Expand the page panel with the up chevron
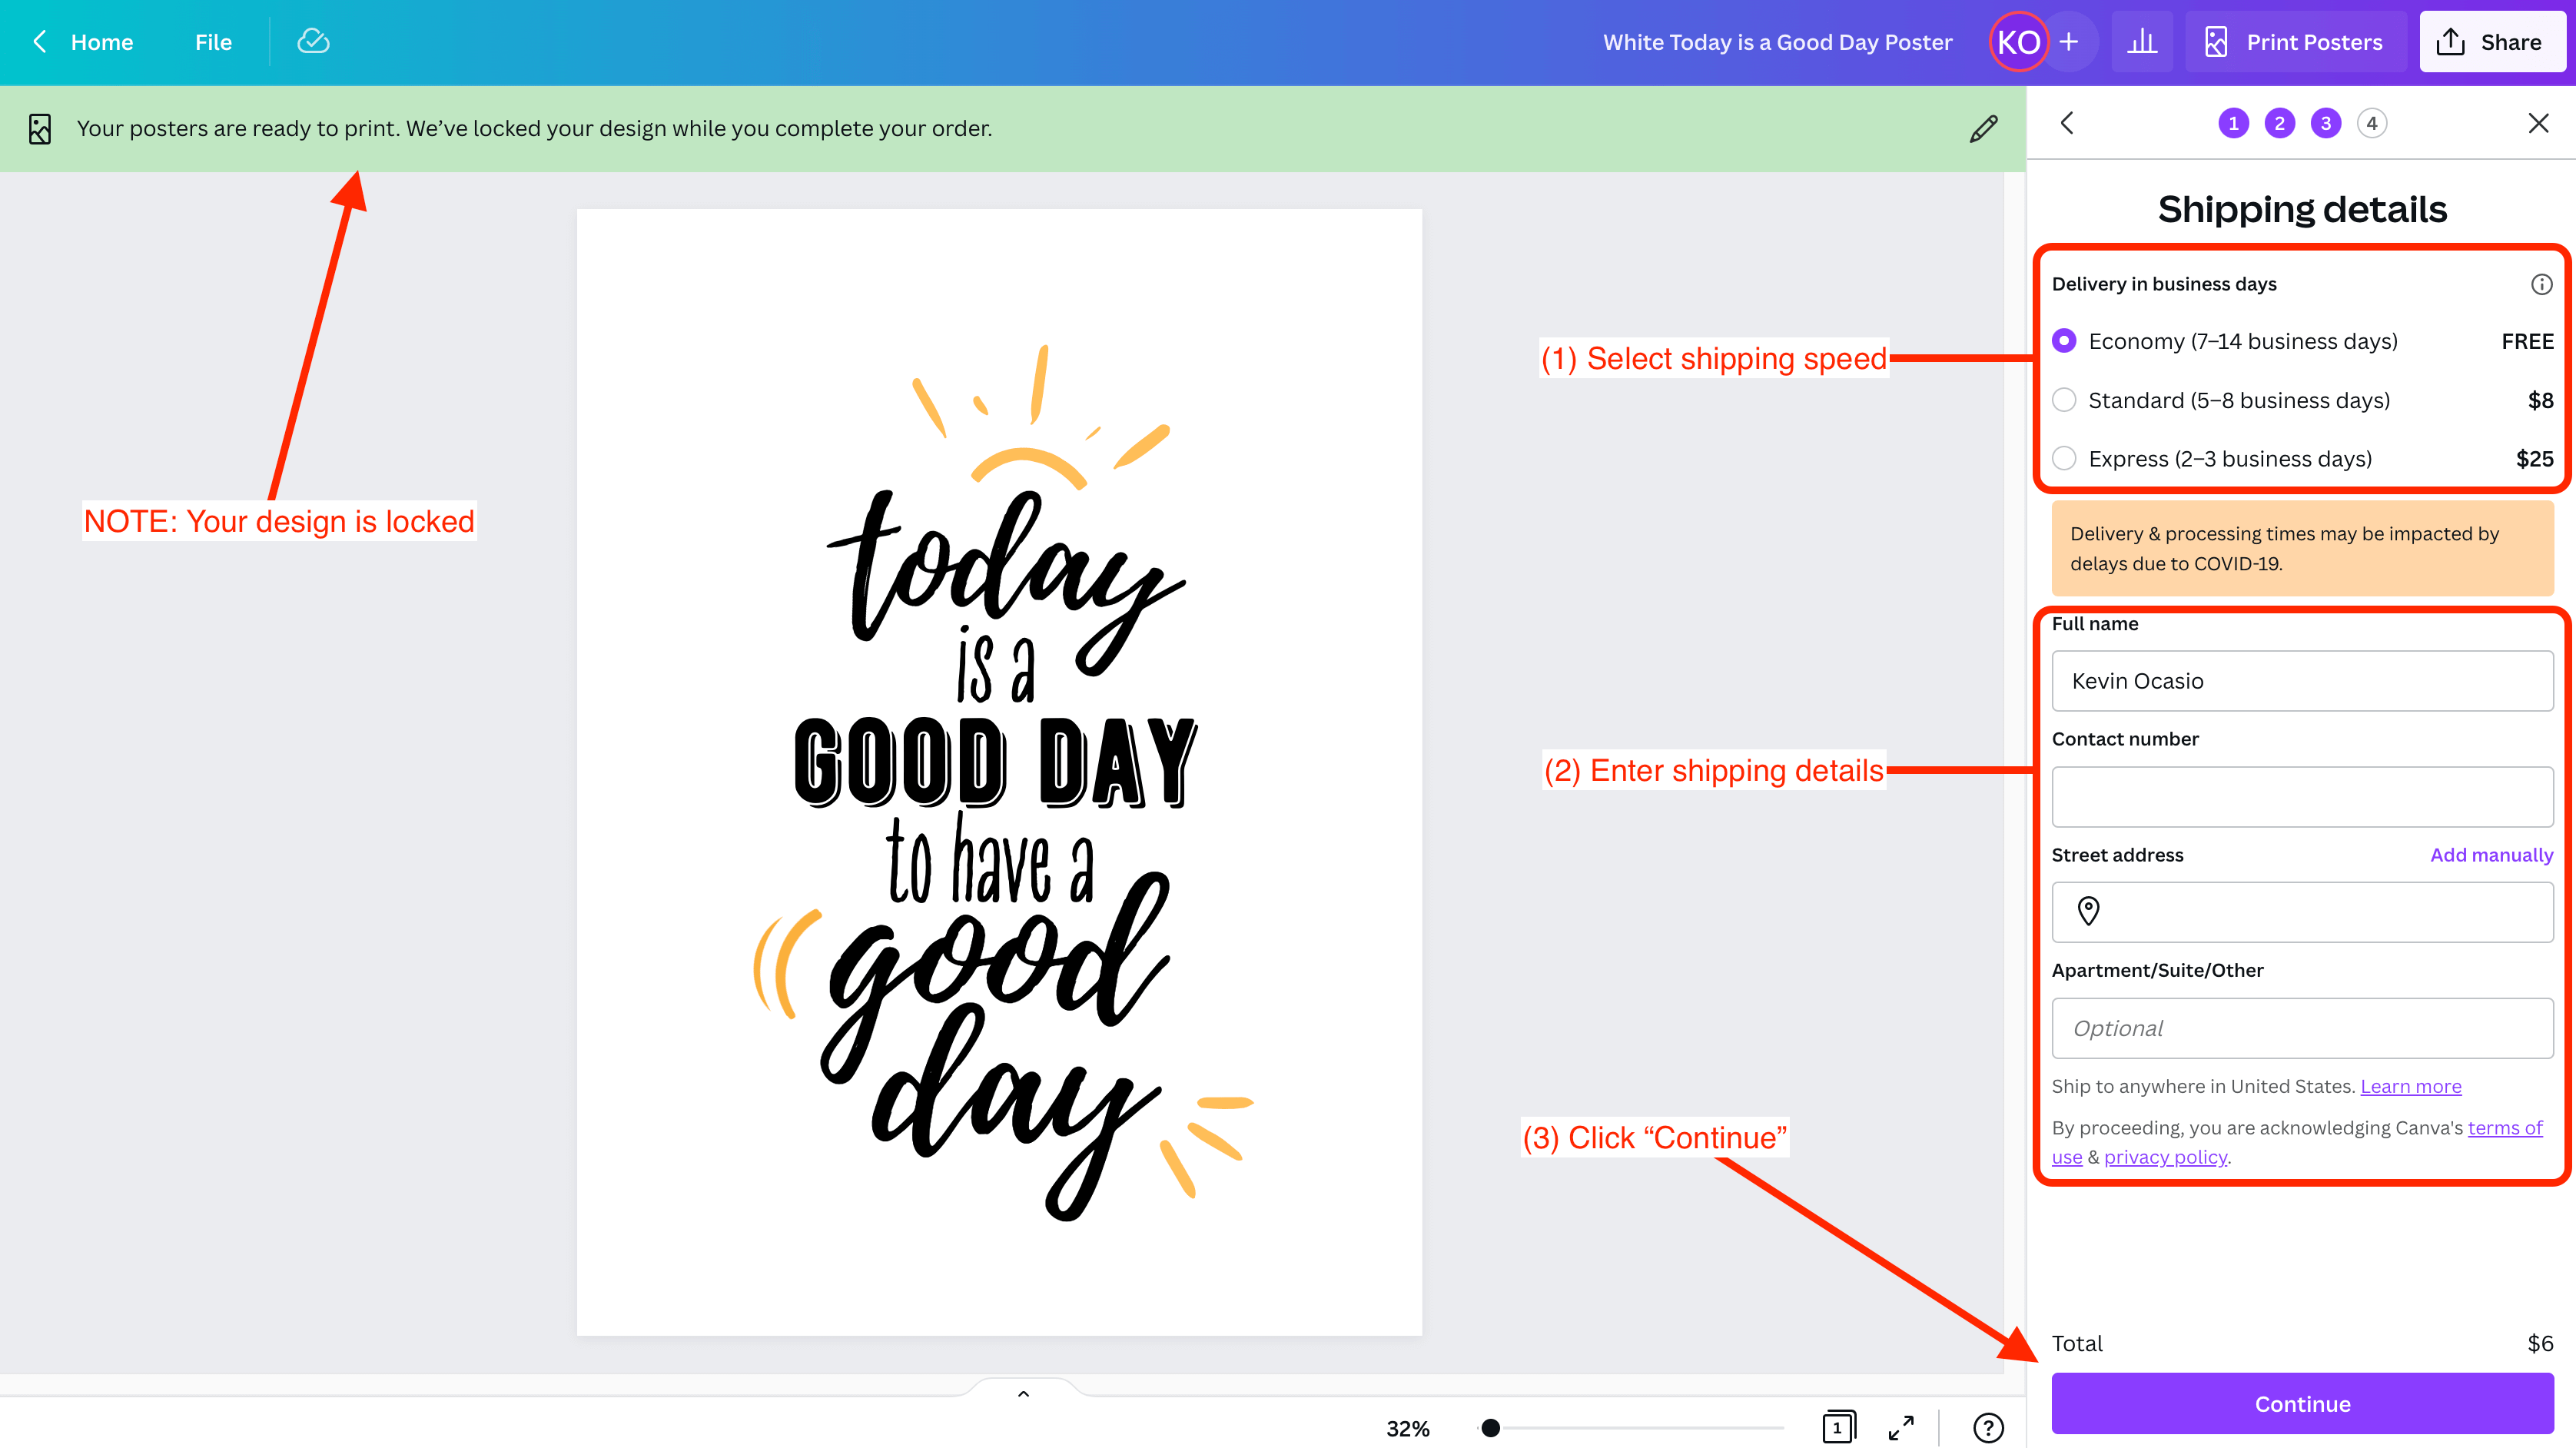This screenshot has height=1448, width=2576. click(x=1023, y=1393)
